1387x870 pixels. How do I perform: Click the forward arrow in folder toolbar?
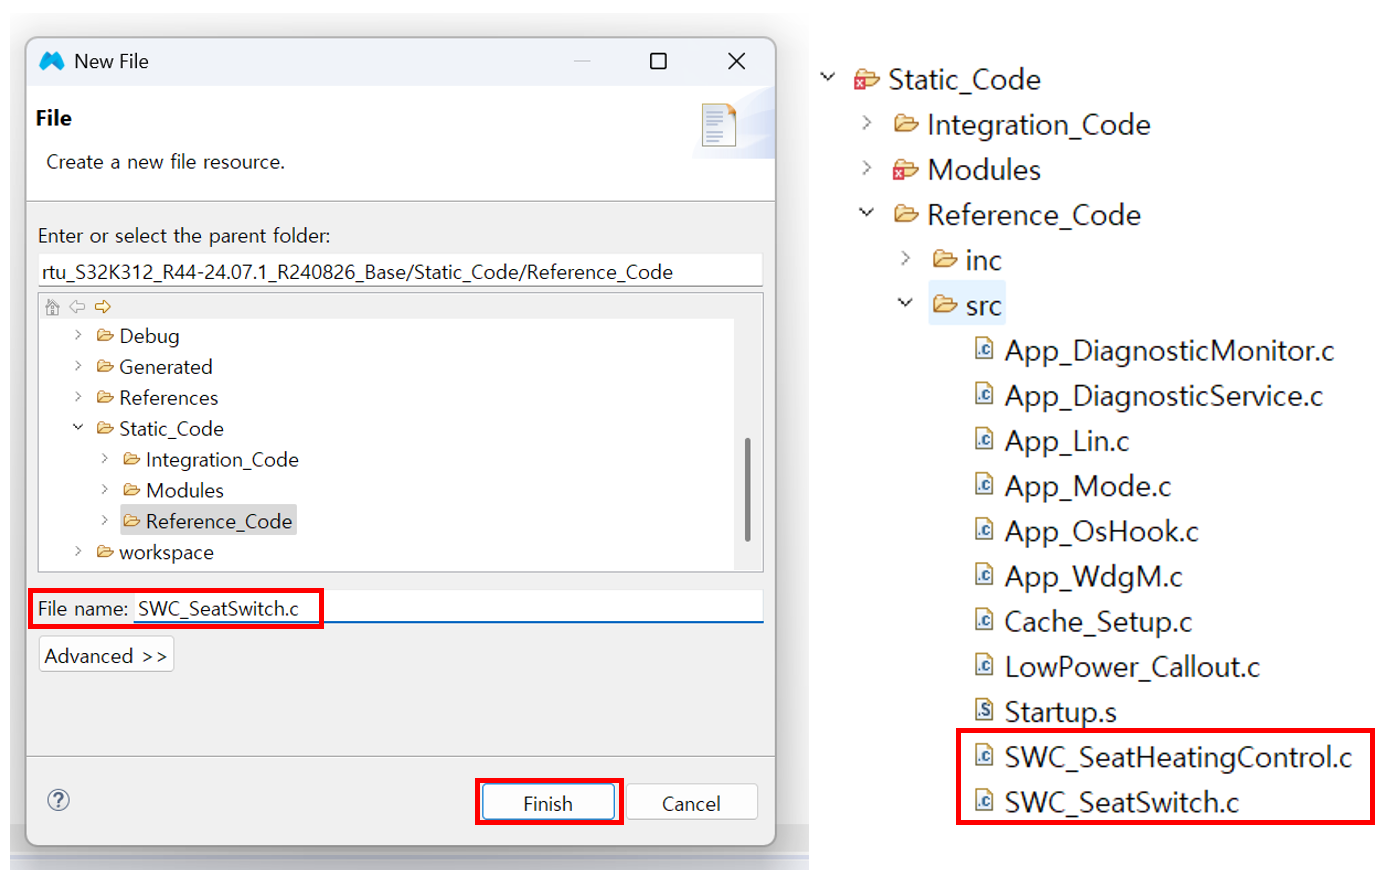[102, 307]
